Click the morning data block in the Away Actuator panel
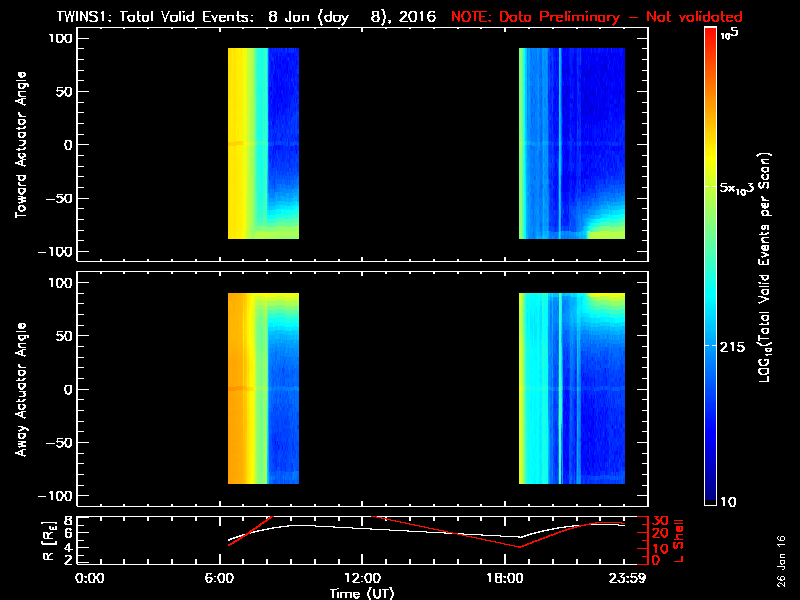This screenshot has height=600, width=800. click(263, 388)
